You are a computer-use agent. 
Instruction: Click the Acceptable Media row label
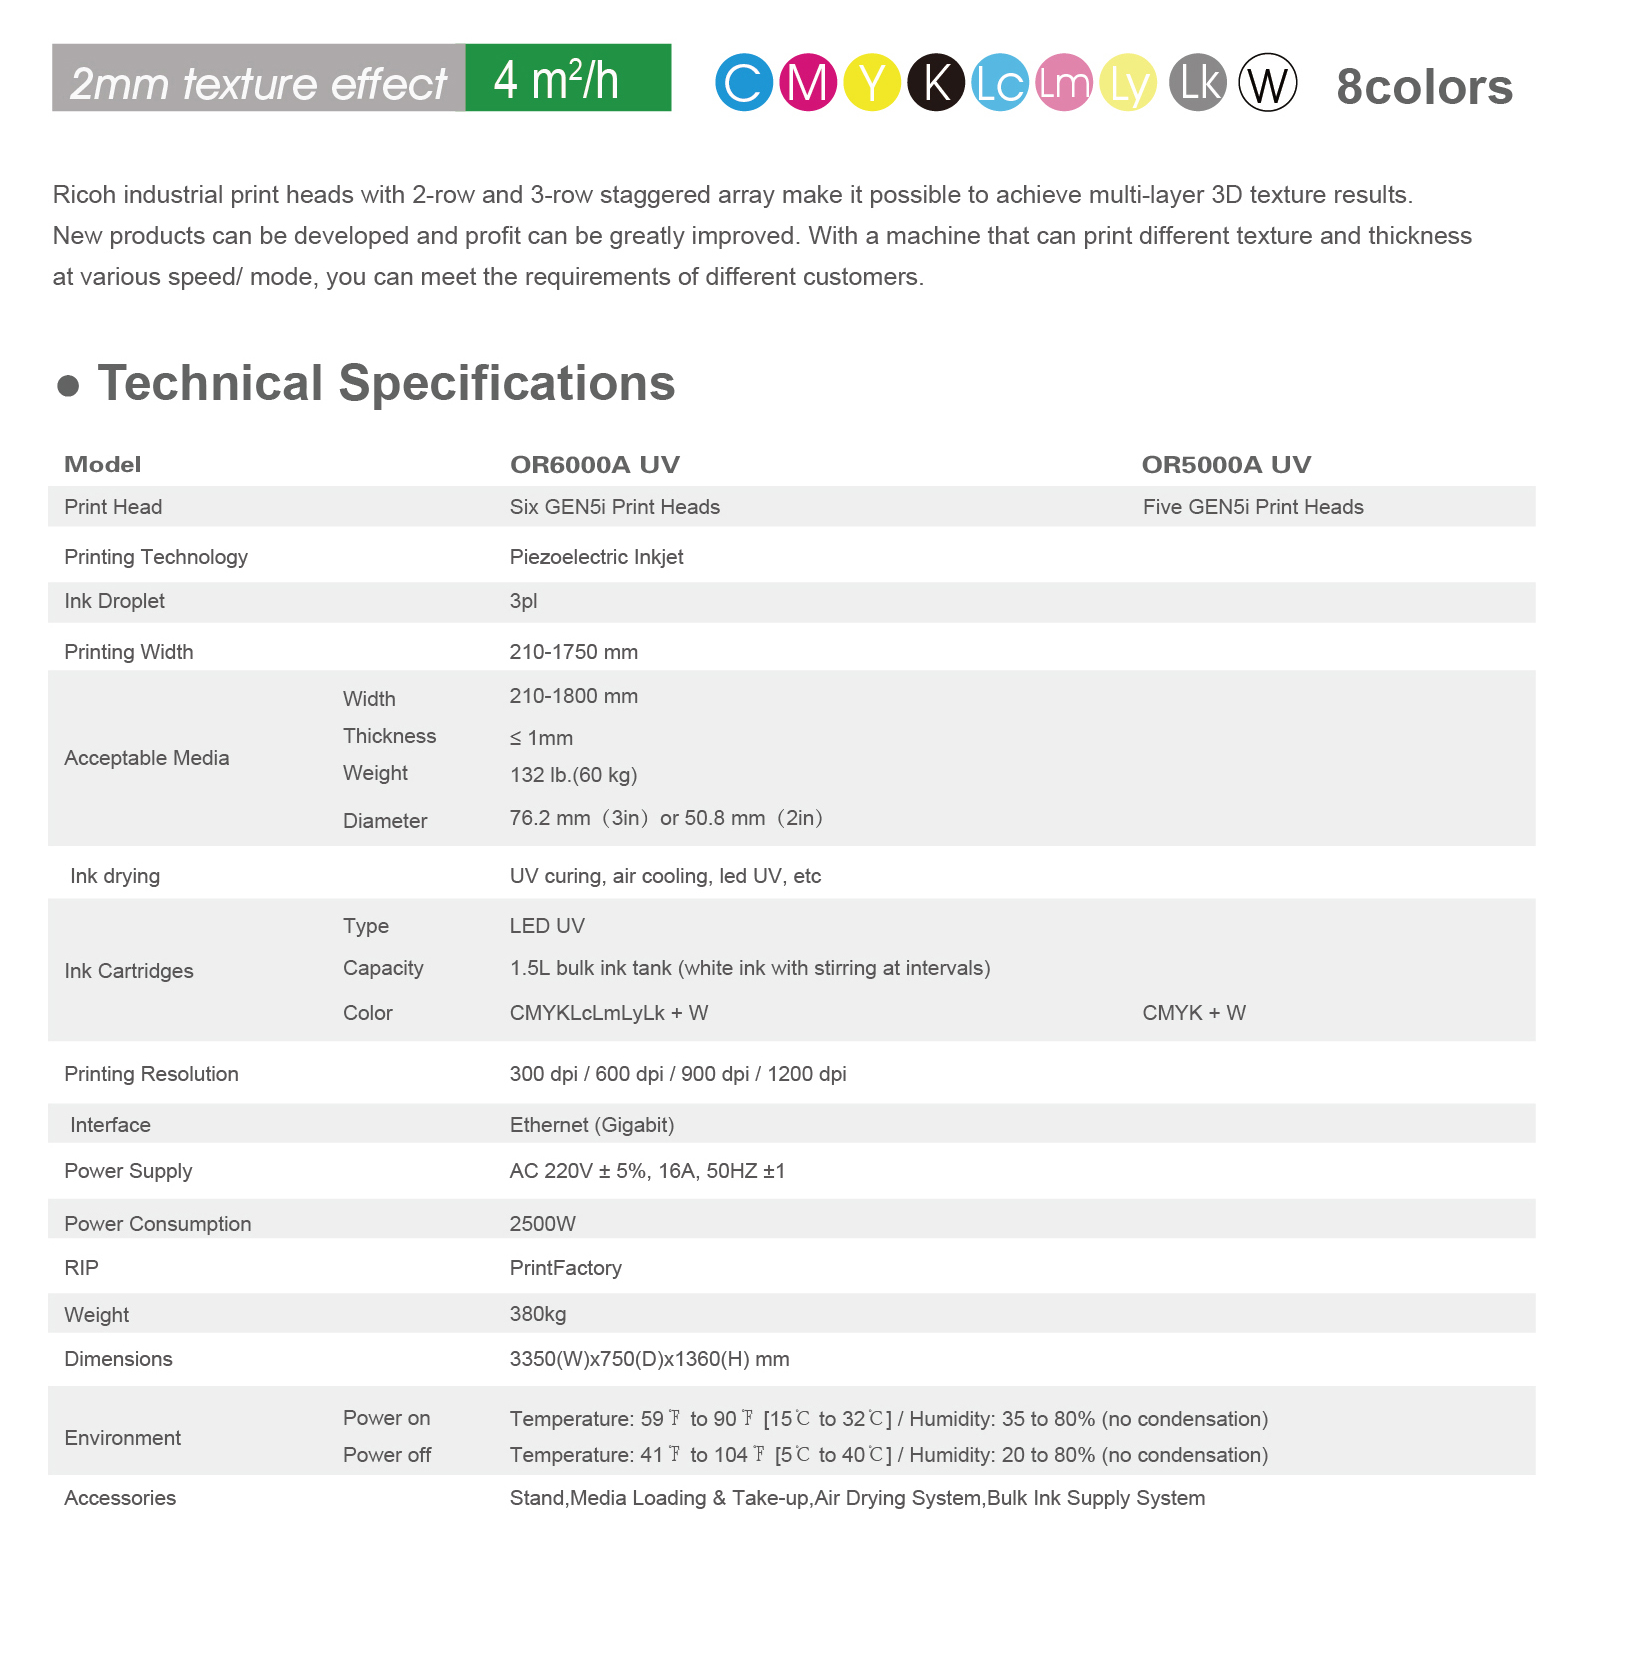(x=147, y=758)
